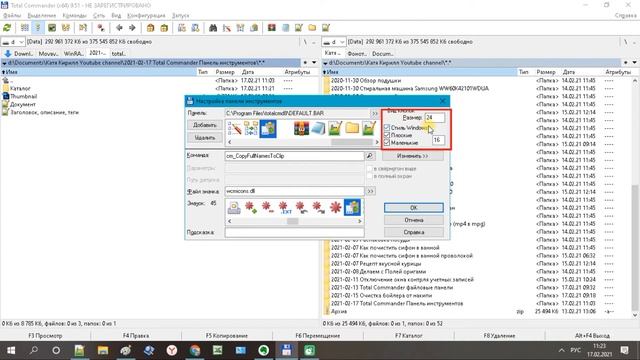Image resolution: width=640 pixels, height=360 pixels.
Task: Click >> browse button next to panel path
Action: [374, 113]
